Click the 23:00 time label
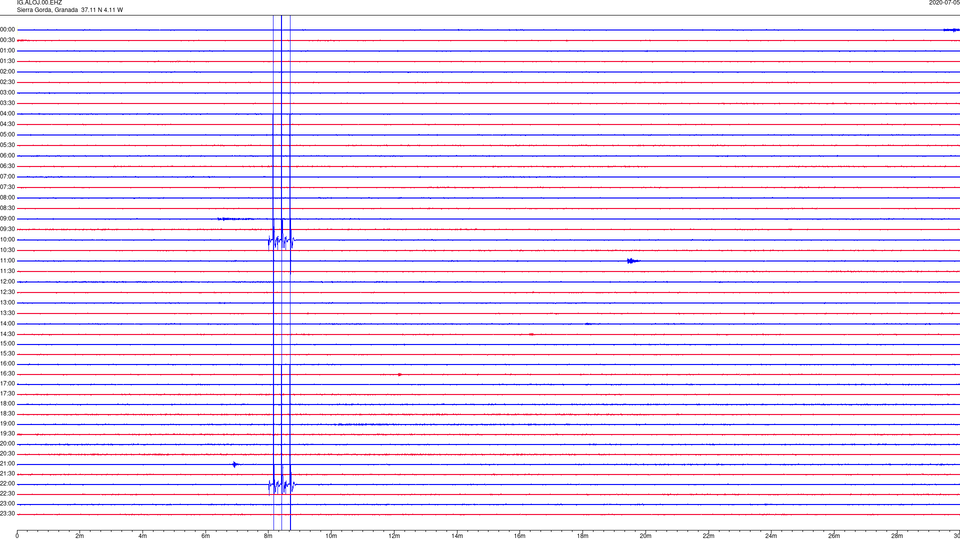Image resolution: width=960 pixels, height=540 pixels. 7,504
